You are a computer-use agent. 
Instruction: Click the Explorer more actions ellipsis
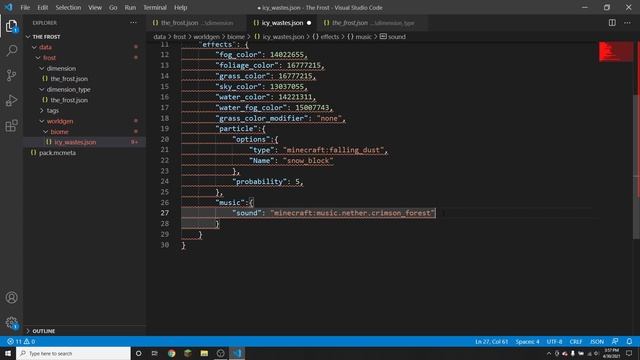pyautogui.click(x=133, y=23)
